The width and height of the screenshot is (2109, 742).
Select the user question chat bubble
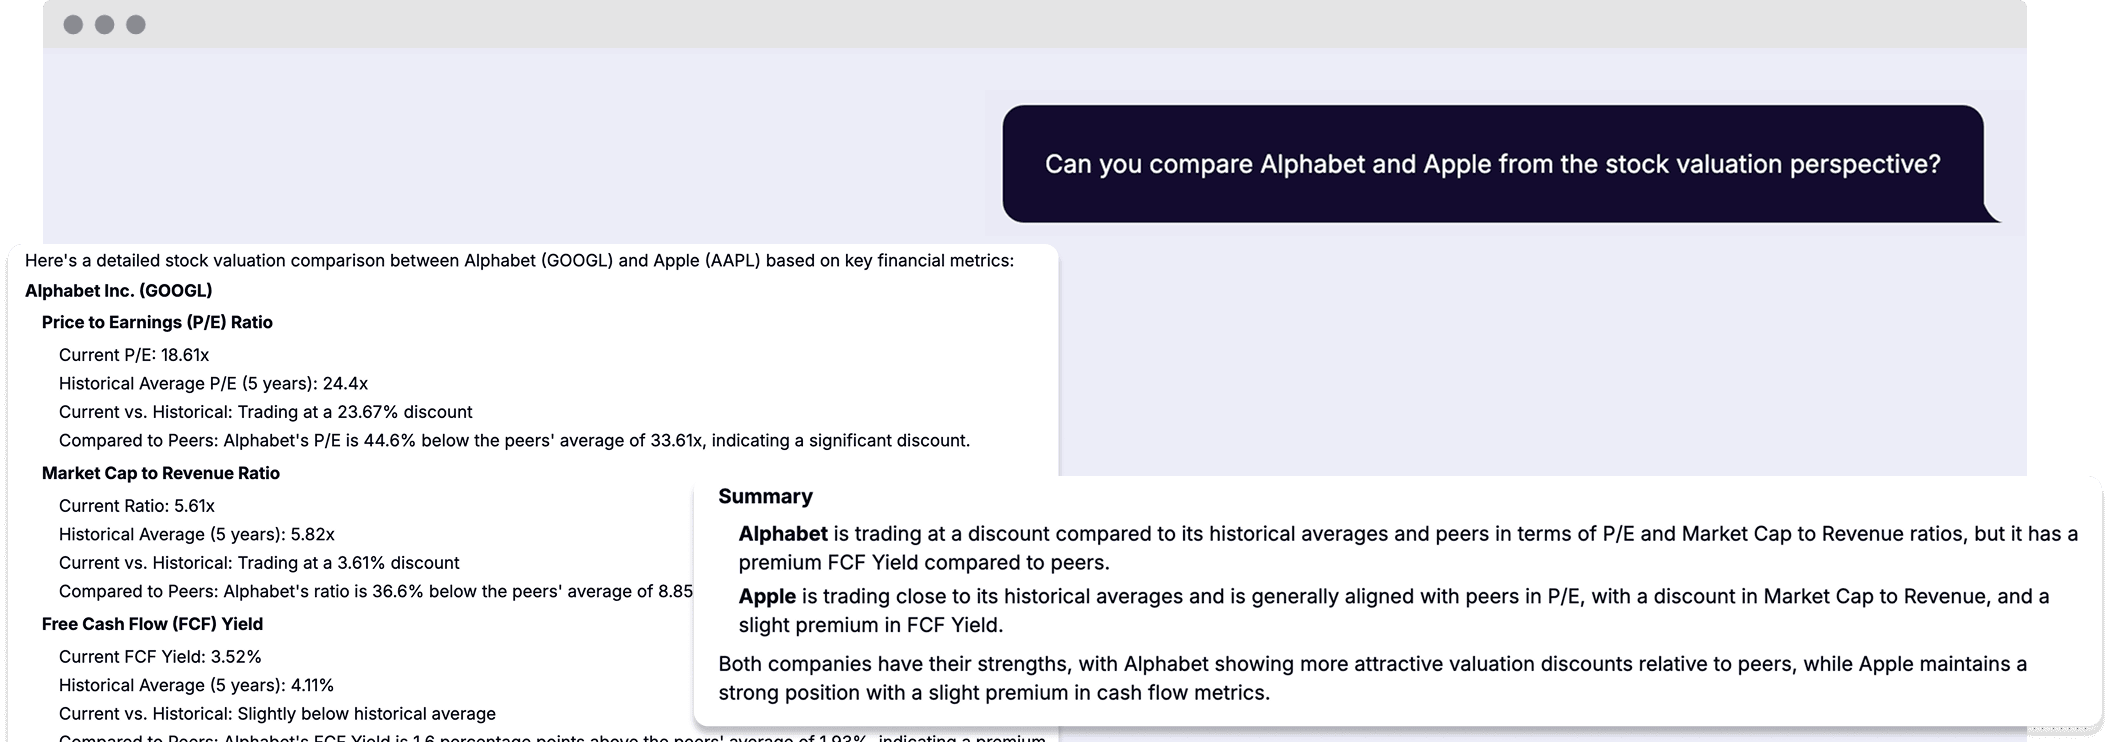click(1493, 164)
